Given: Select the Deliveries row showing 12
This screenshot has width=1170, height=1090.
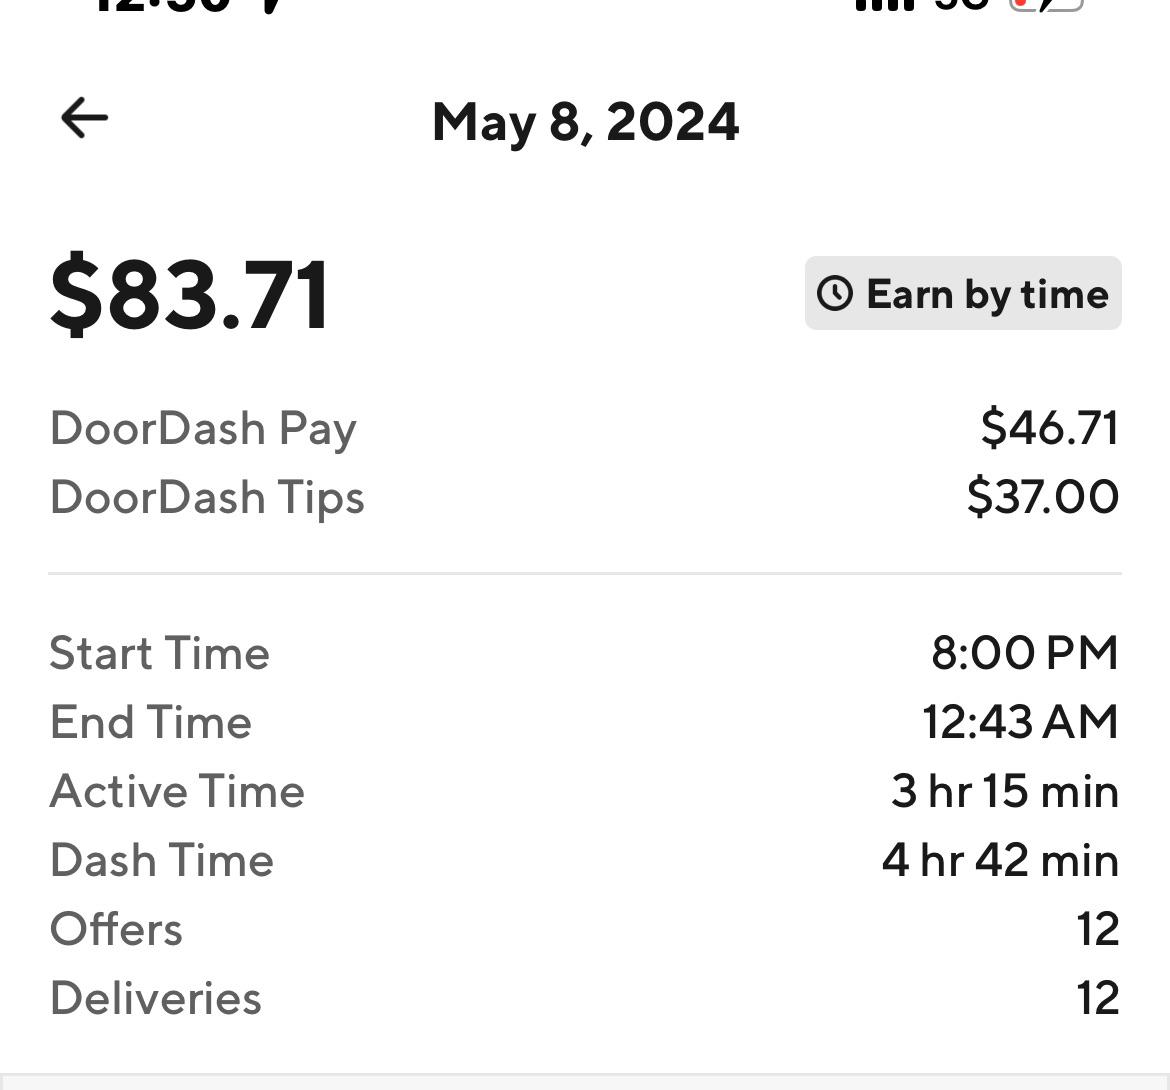Looking at the screenshot, I should point(585,997).
